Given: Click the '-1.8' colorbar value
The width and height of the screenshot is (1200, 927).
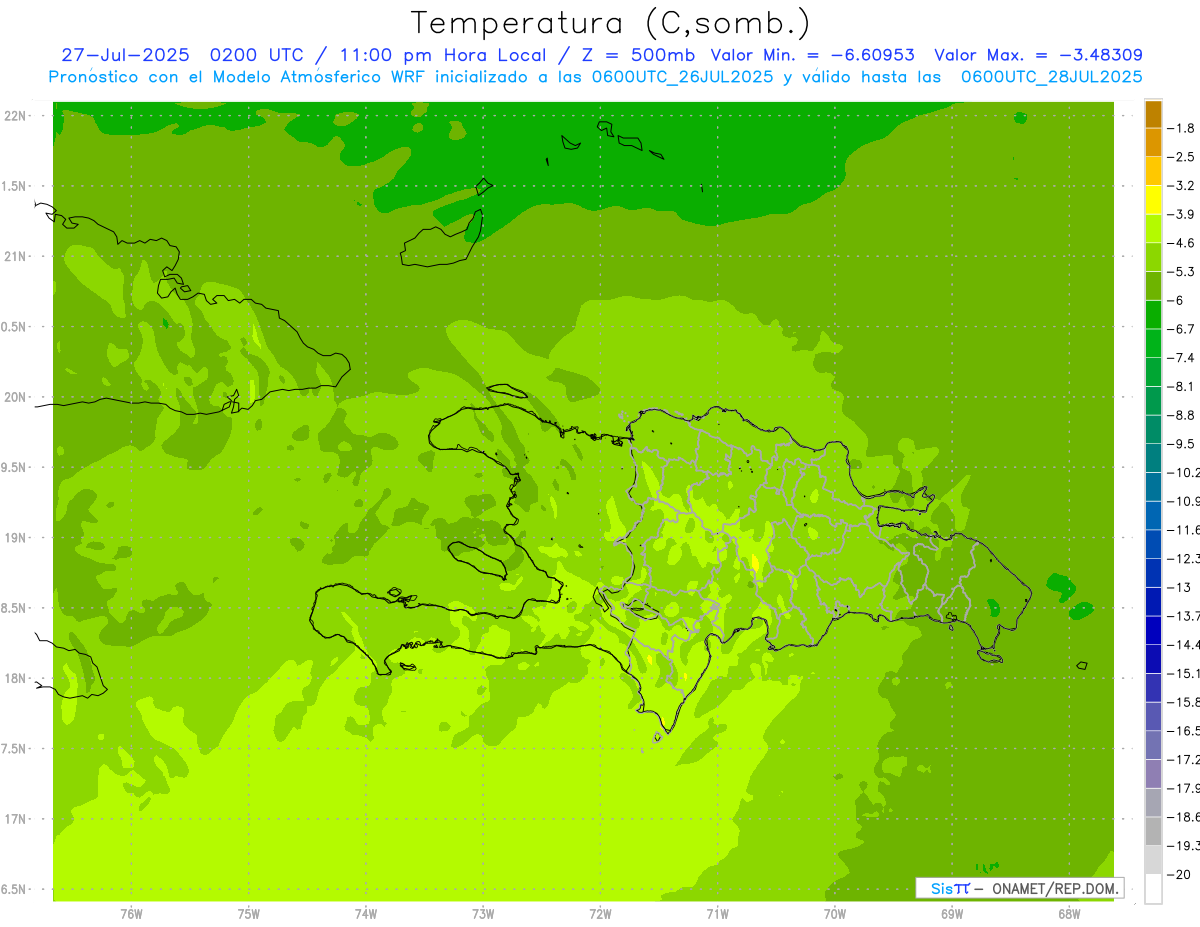Looking at the screenshot, I should 1182,128.
